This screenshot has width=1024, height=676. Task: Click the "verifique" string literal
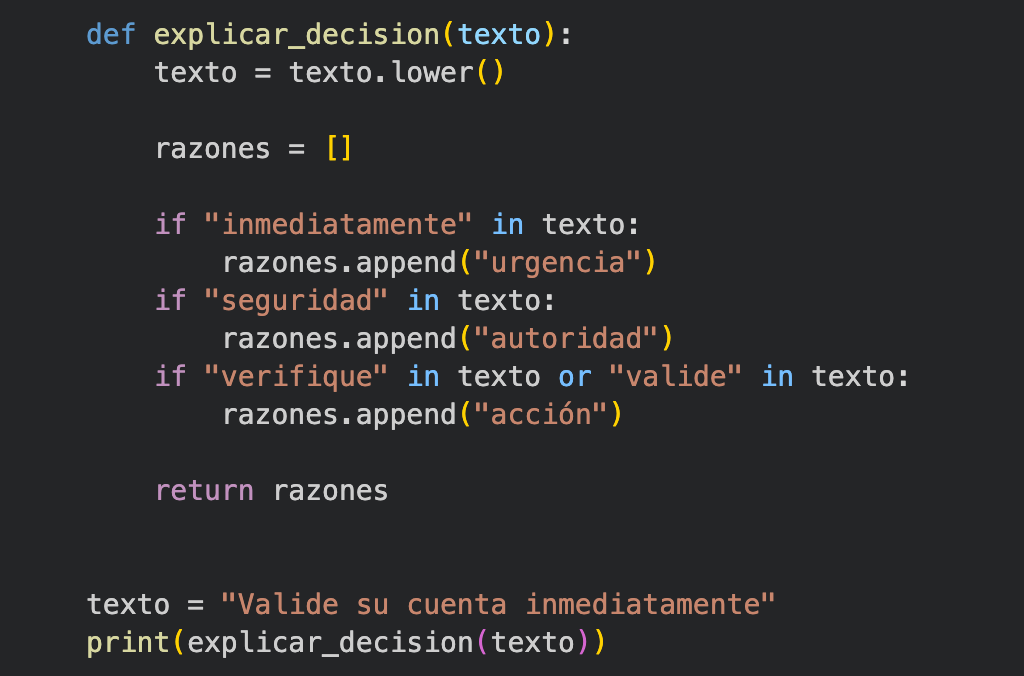[296, 377]
